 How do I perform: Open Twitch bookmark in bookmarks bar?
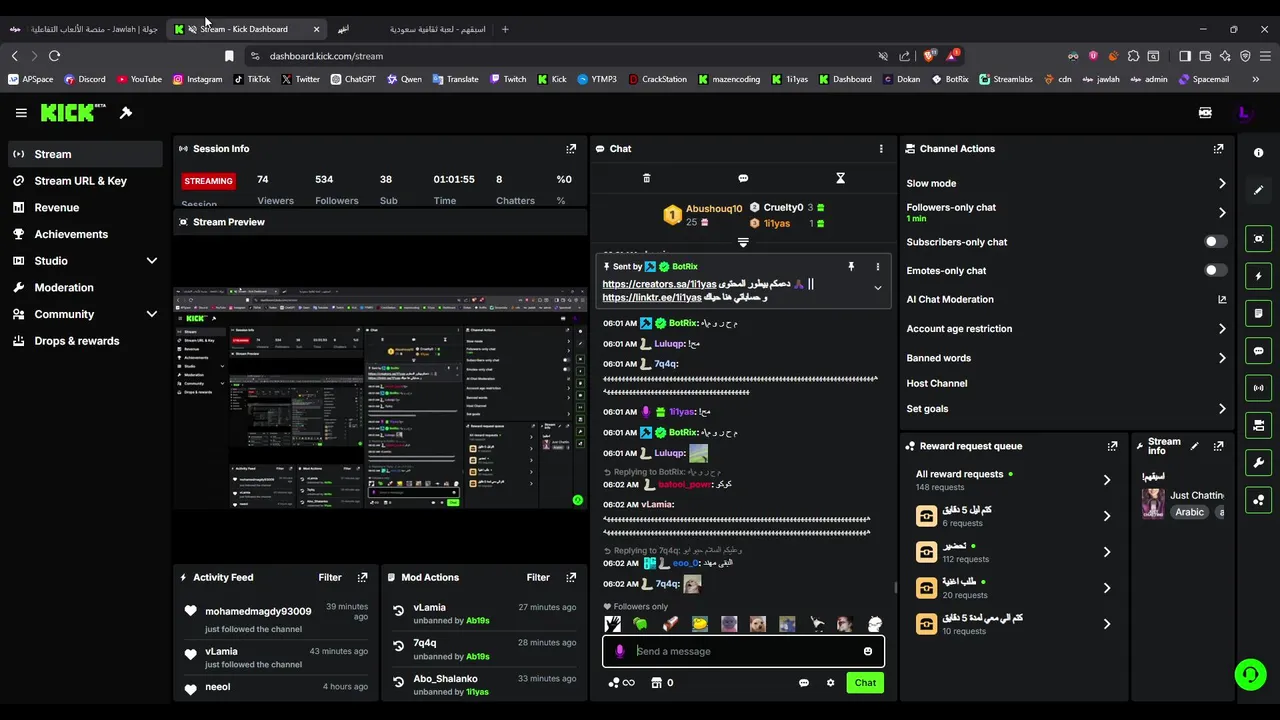(x=508, y=79)
